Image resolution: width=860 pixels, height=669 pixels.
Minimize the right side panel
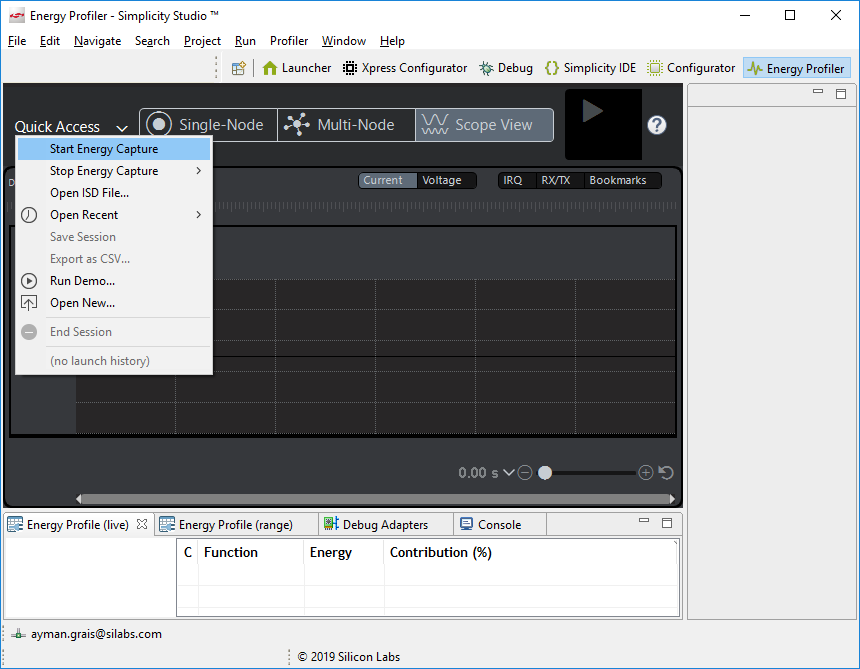coord(818,92)
